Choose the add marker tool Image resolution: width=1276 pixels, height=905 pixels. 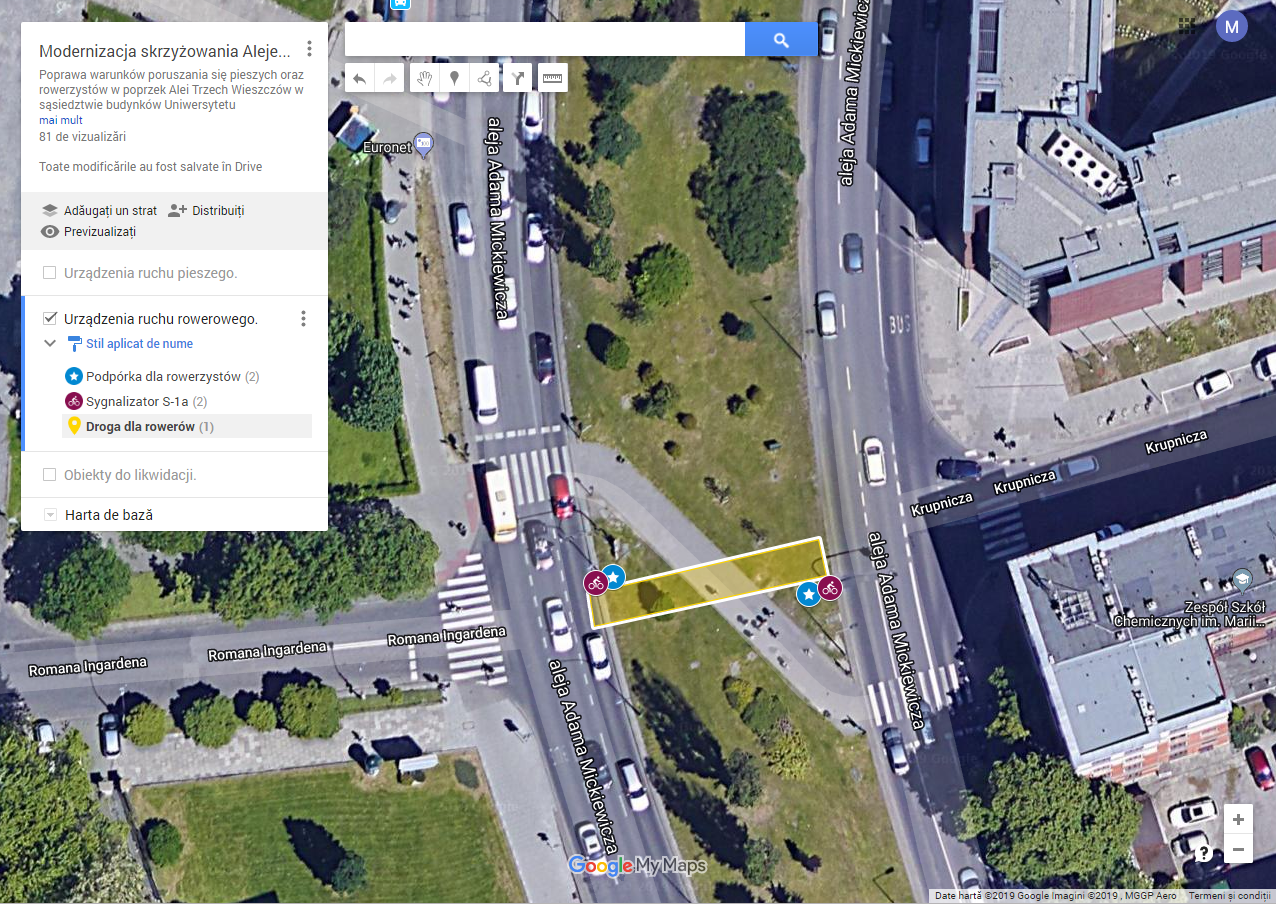(454, 78)
